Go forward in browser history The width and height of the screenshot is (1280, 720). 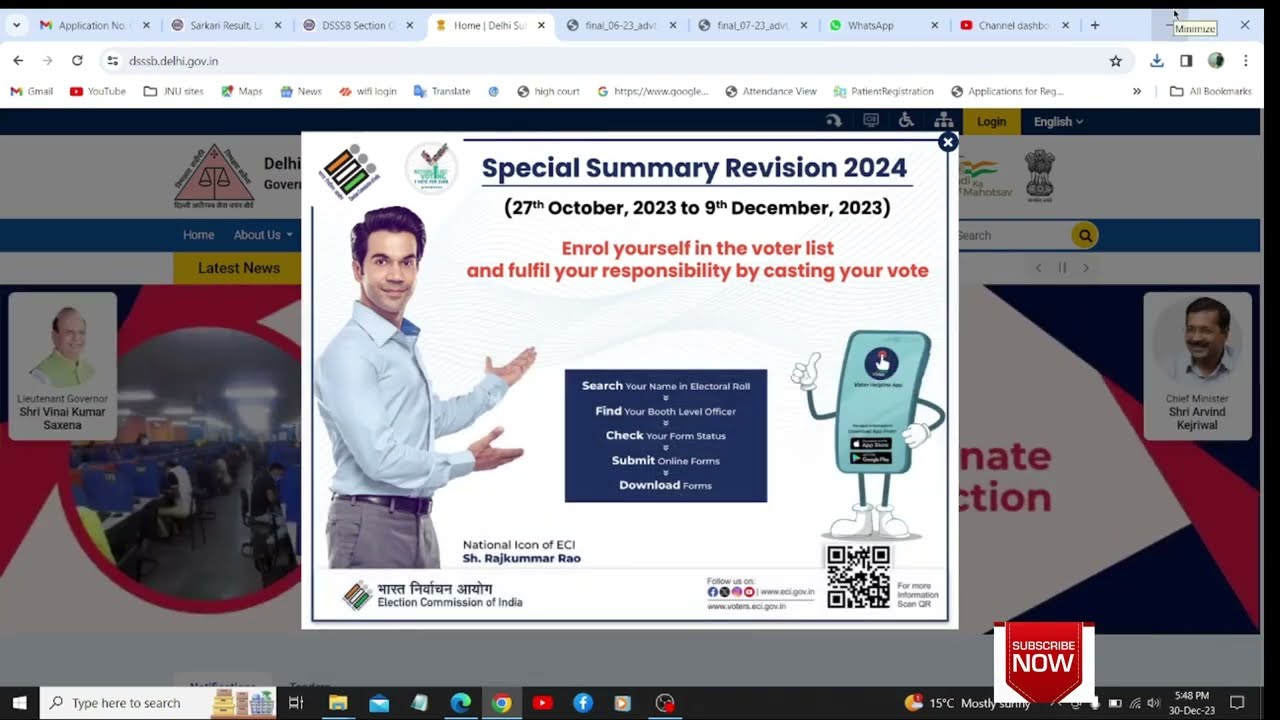[x=47, y=61]
